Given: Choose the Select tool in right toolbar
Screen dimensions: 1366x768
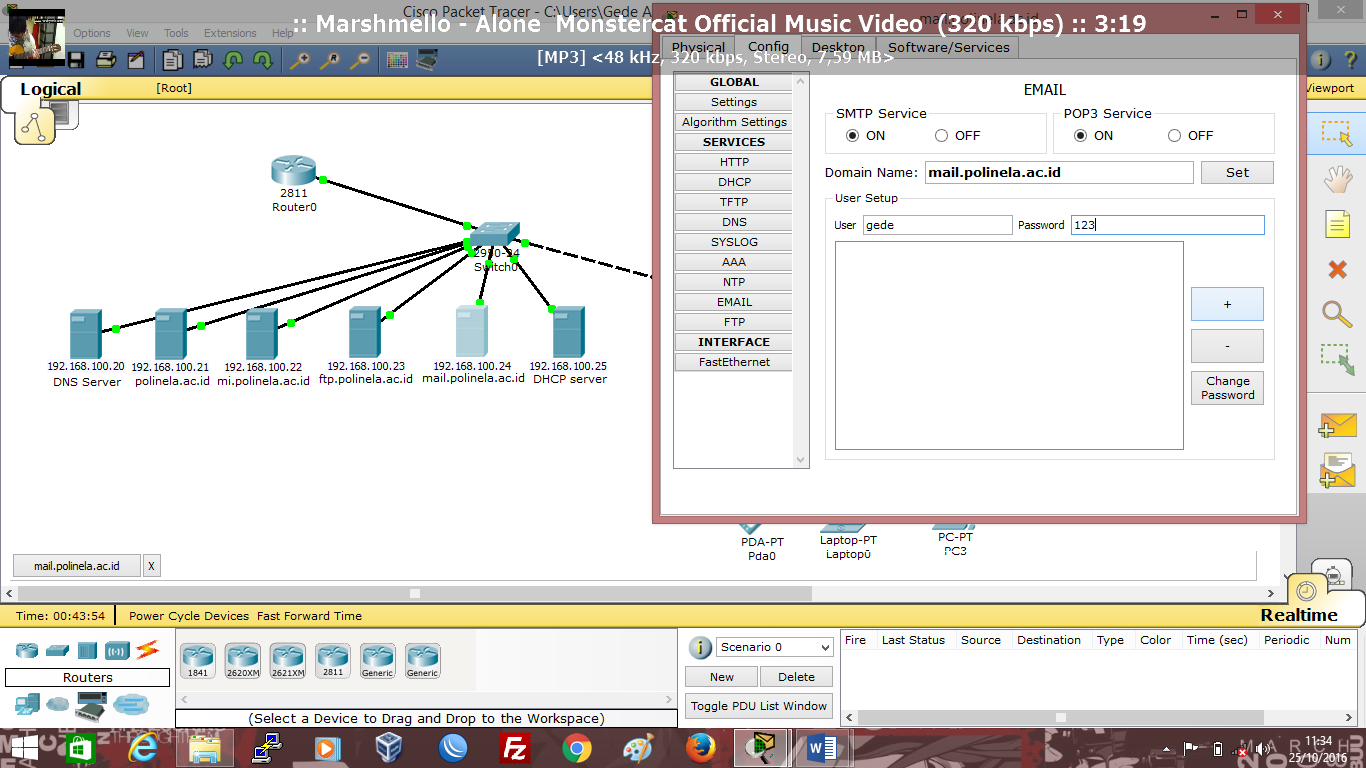Looking at the screenshot, I should pyautogui.click(x=1337, y=134).
